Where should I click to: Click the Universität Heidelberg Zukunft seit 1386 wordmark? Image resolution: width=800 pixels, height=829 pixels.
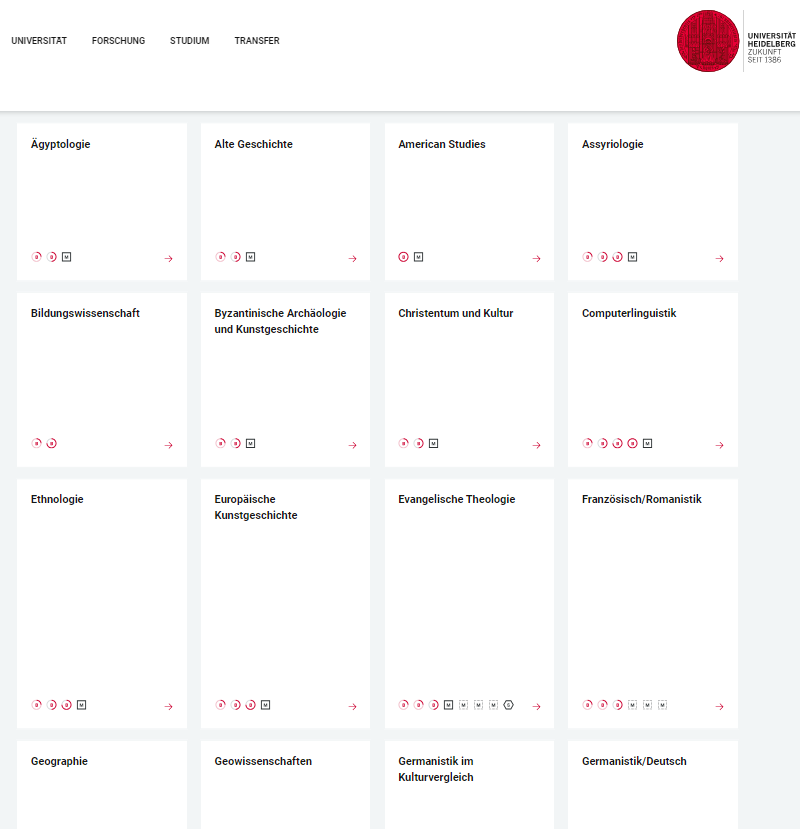(x=771, y=48)
